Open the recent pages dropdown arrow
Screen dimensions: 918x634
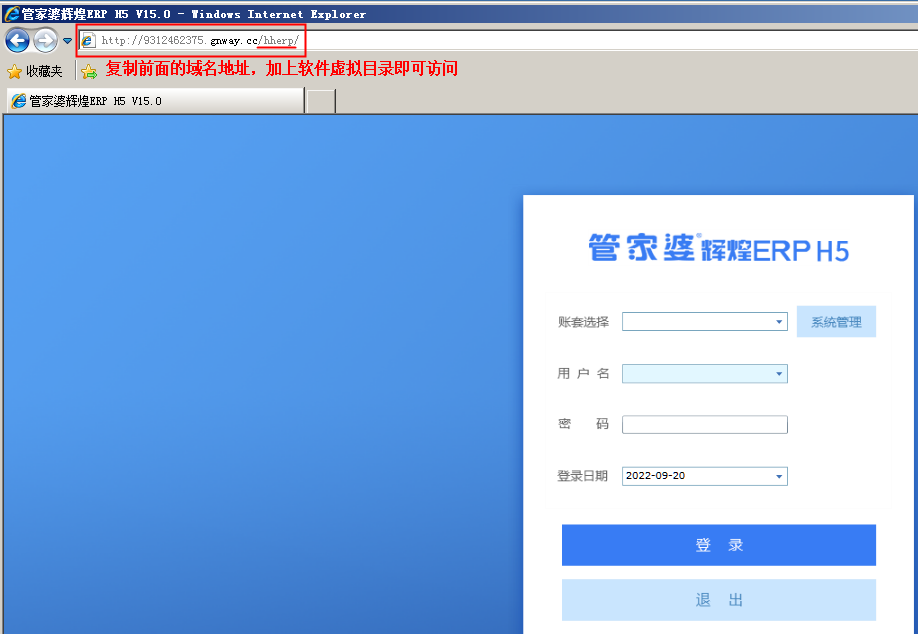67,41
